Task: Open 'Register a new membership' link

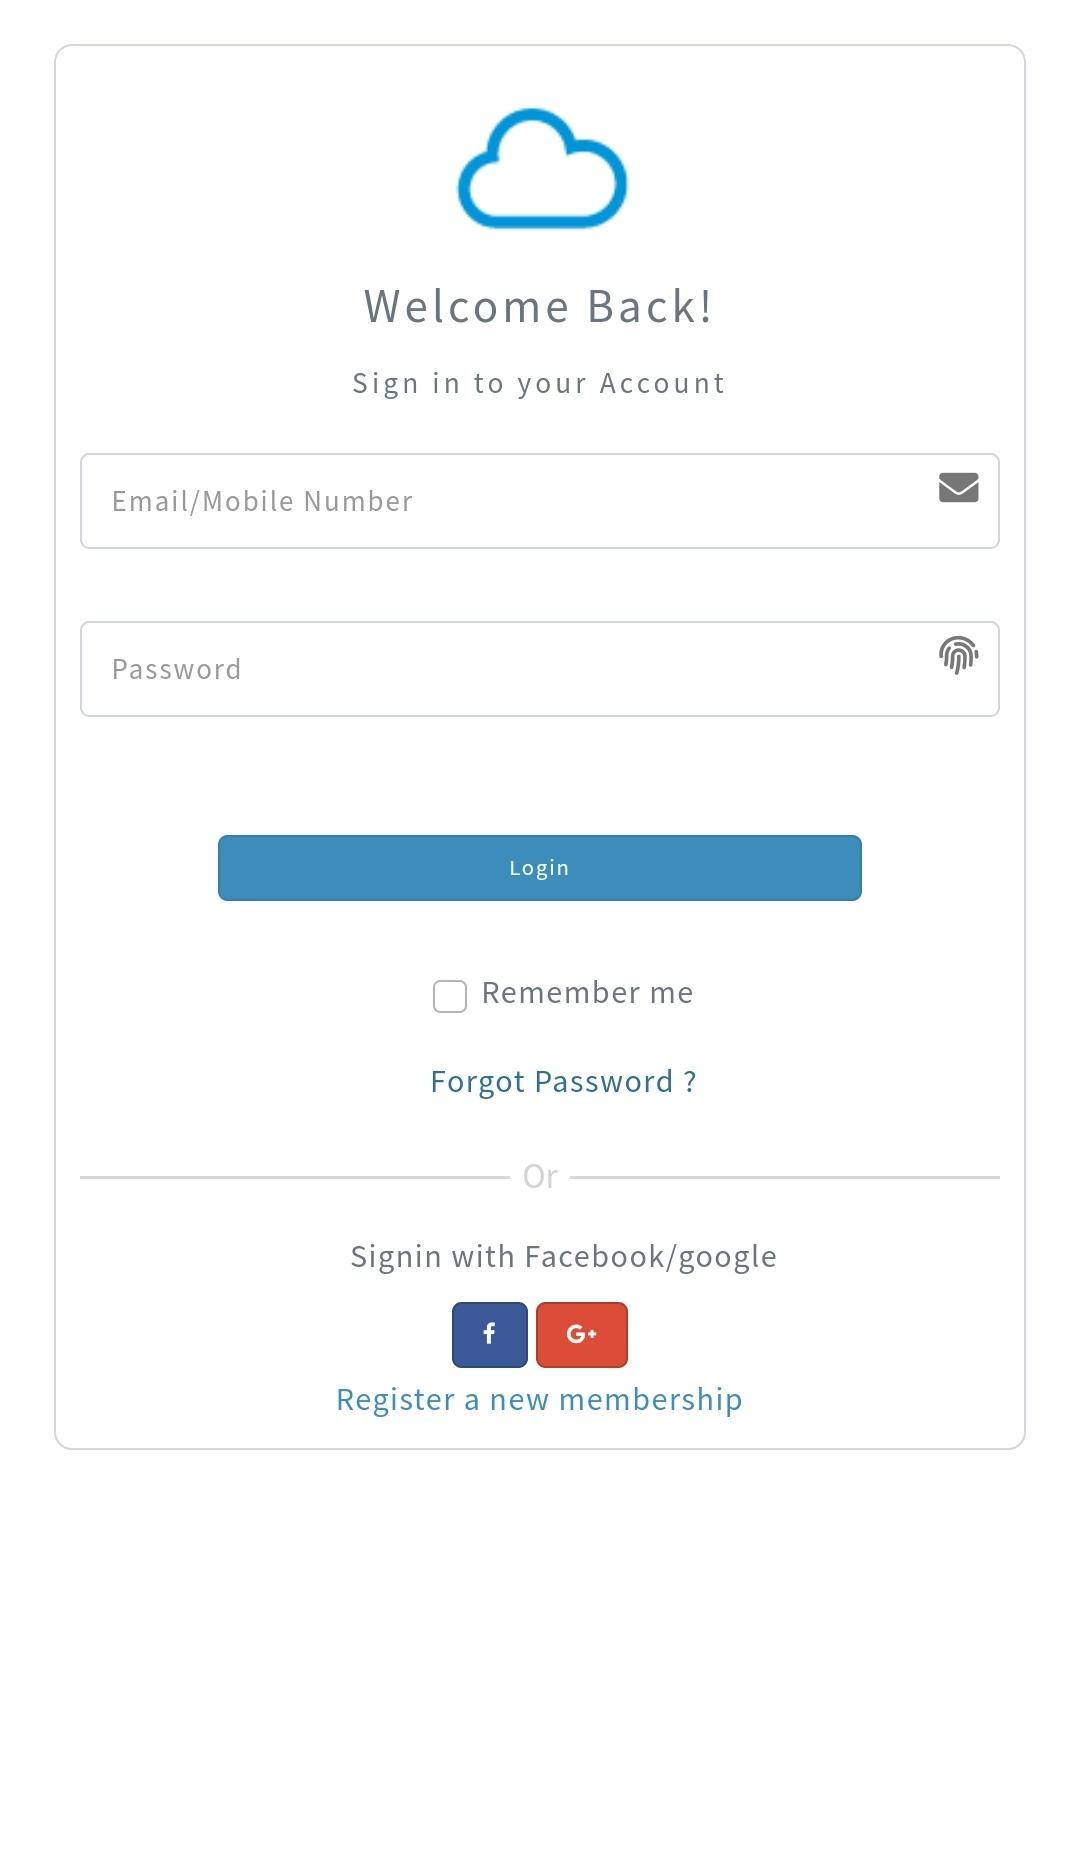Action: 540,1400
